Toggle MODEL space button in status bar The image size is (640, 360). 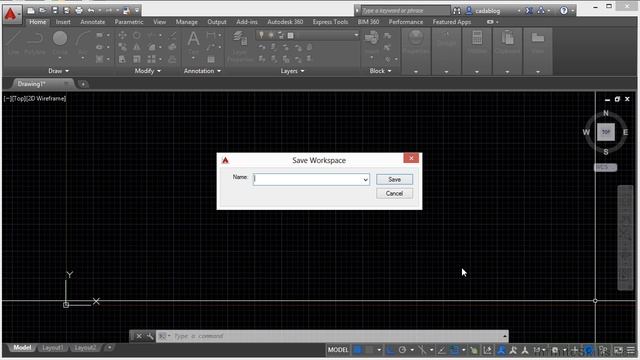[338, 350]
